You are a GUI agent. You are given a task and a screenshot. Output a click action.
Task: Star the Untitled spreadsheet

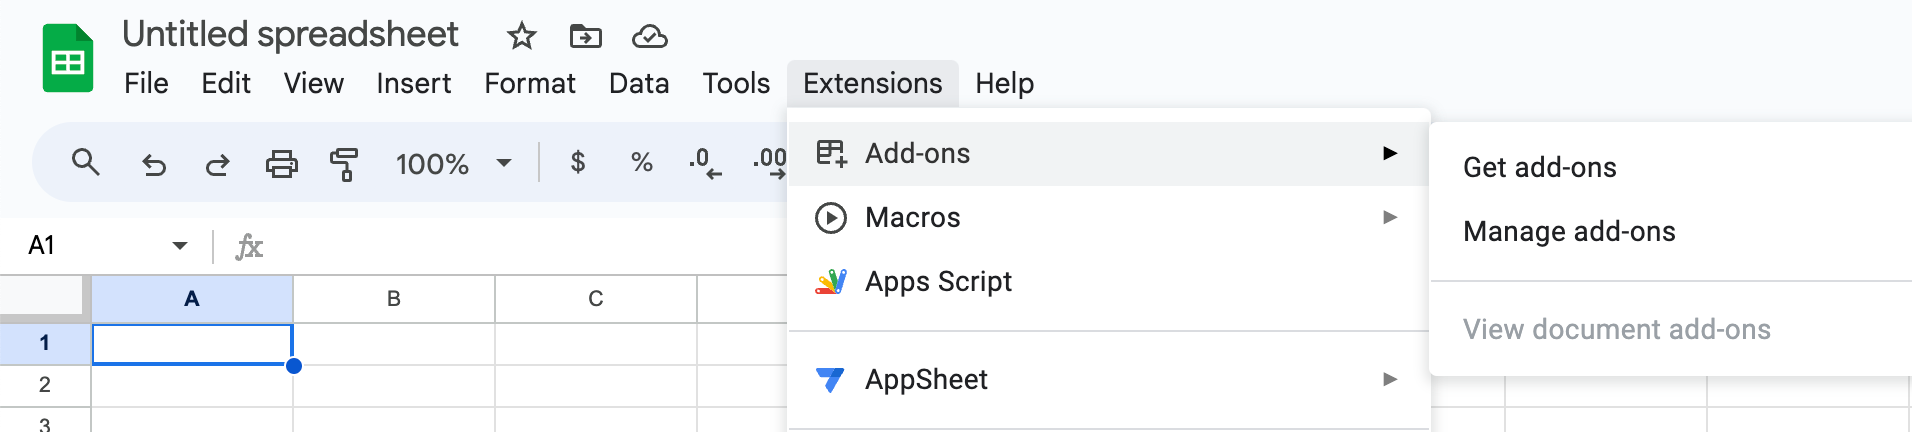521,37
